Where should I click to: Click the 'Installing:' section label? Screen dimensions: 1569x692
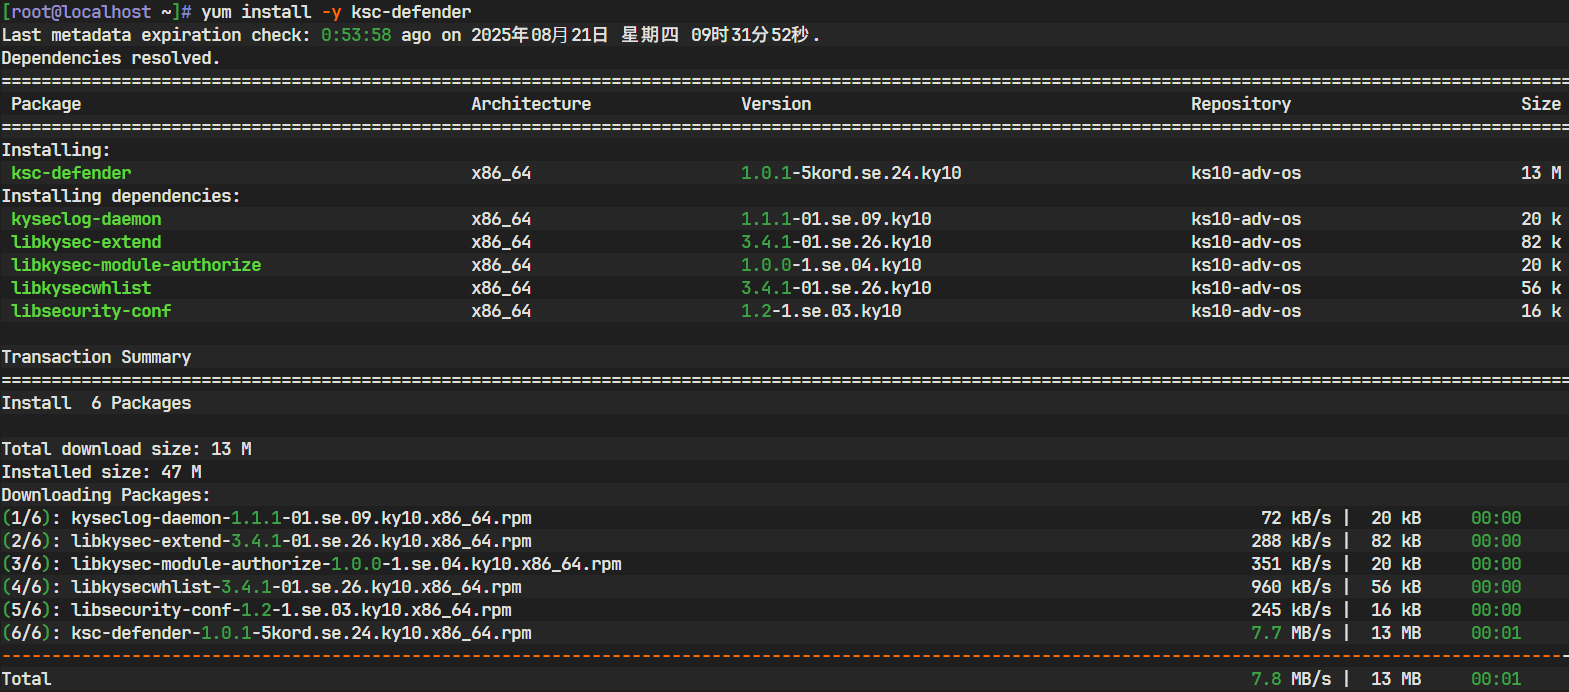pos(56,150)
